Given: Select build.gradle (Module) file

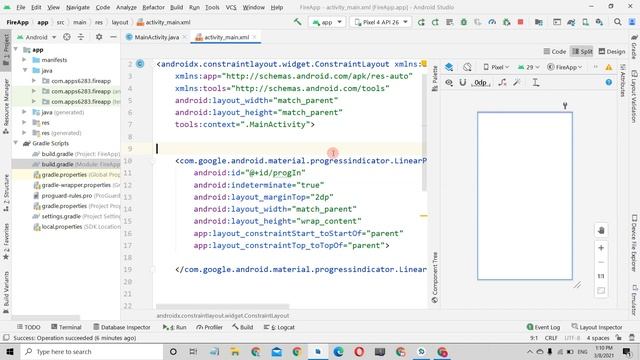Looking at the screenshot, I should click(76, 164).
